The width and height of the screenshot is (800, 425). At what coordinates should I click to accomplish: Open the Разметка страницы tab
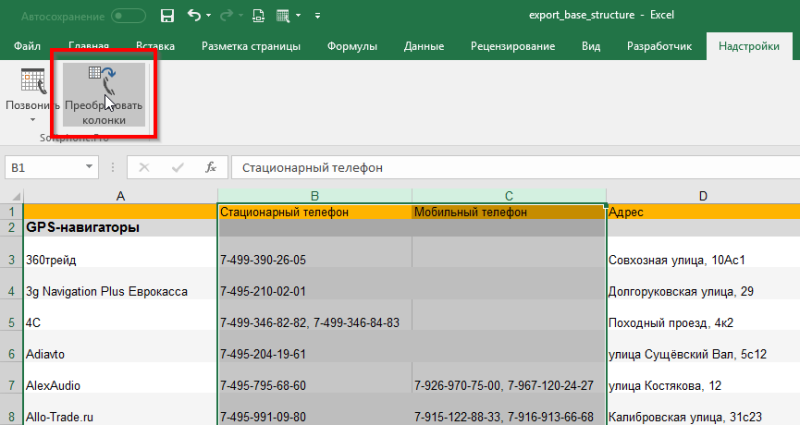(x=251, y=46)
